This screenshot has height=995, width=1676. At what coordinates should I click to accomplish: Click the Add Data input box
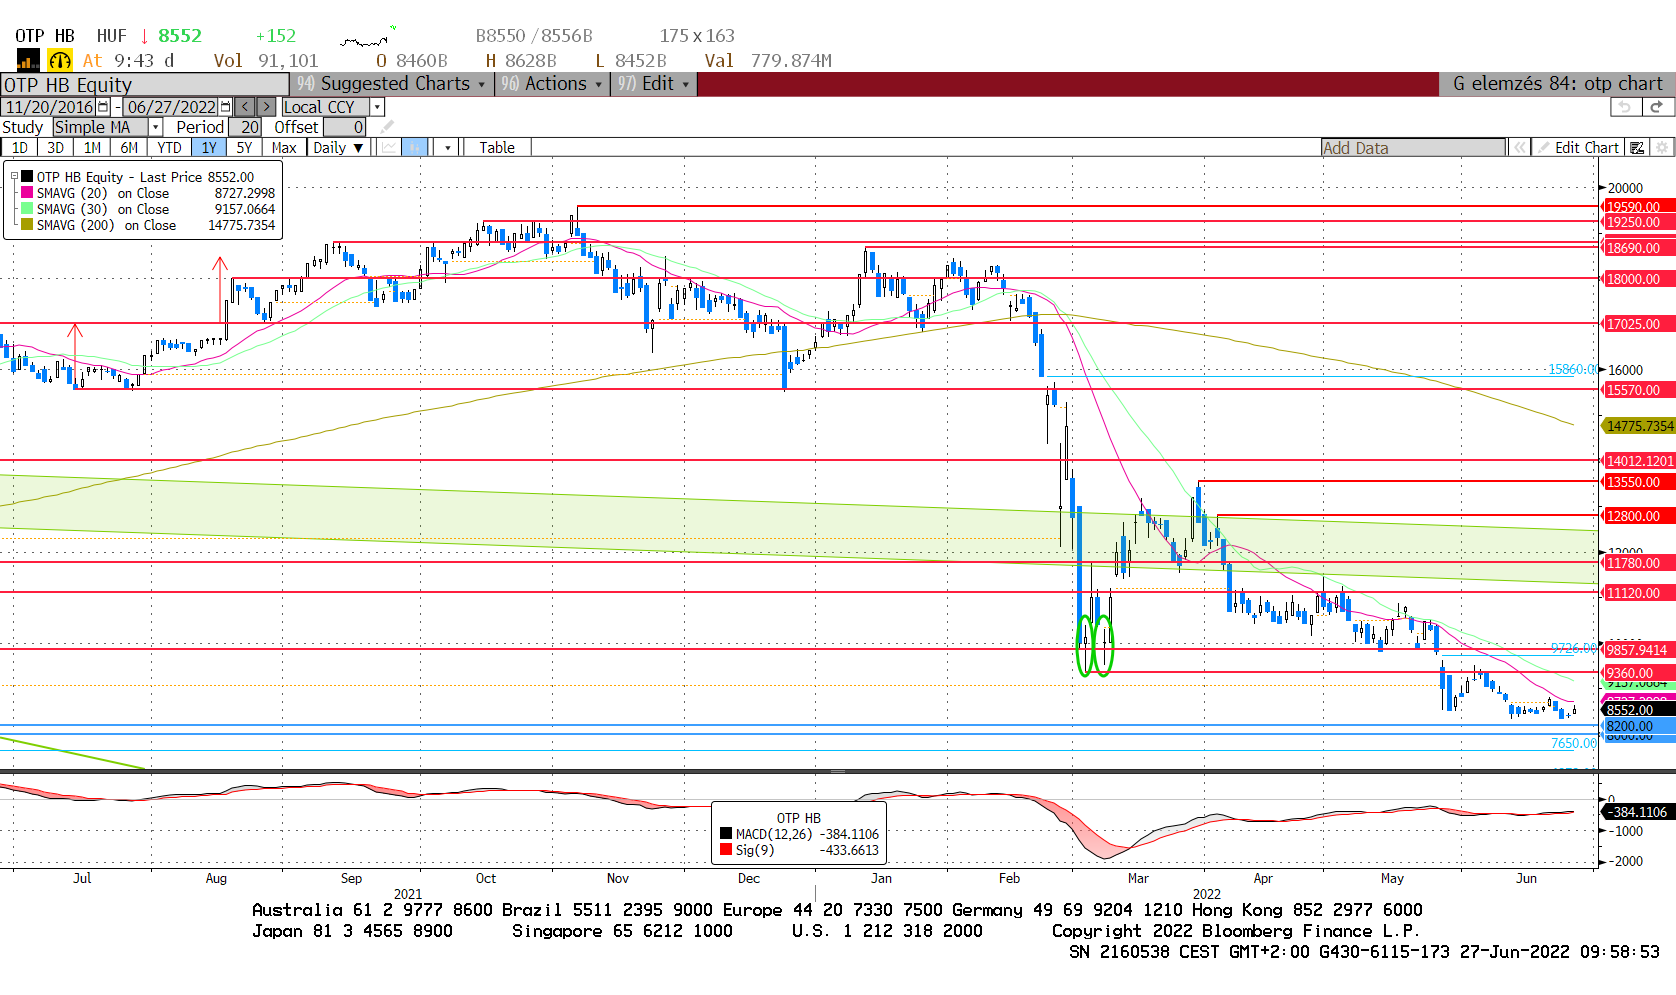pos(1413,148)
